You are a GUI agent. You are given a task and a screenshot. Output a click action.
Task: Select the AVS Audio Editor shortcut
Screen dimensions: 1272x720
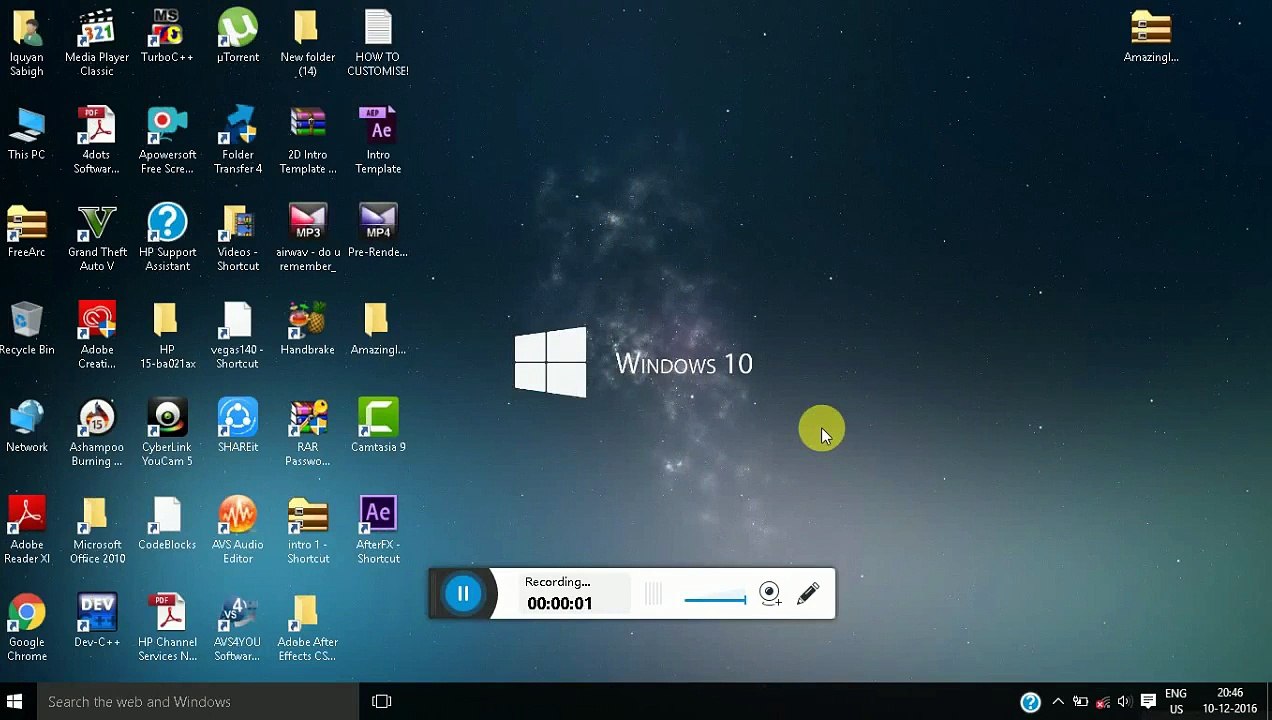pos(238,531)
